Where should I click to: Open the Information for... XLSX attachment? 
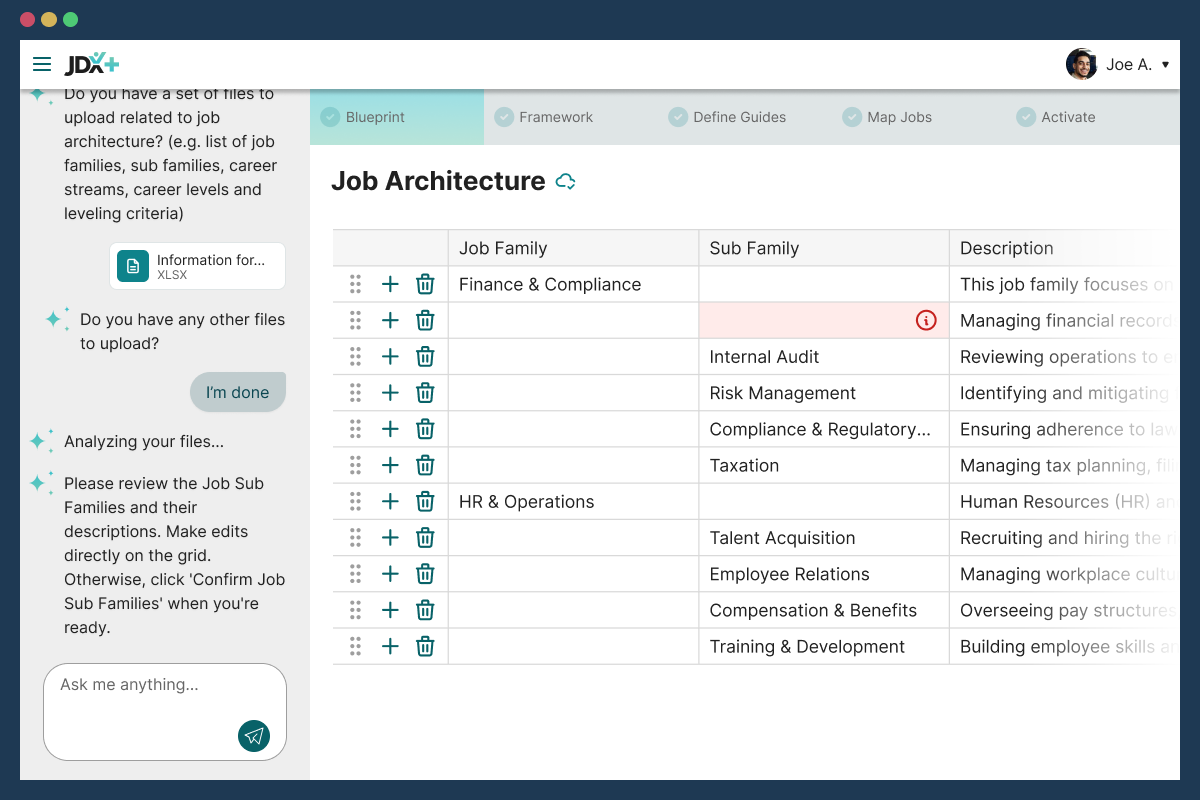point(197,266)
